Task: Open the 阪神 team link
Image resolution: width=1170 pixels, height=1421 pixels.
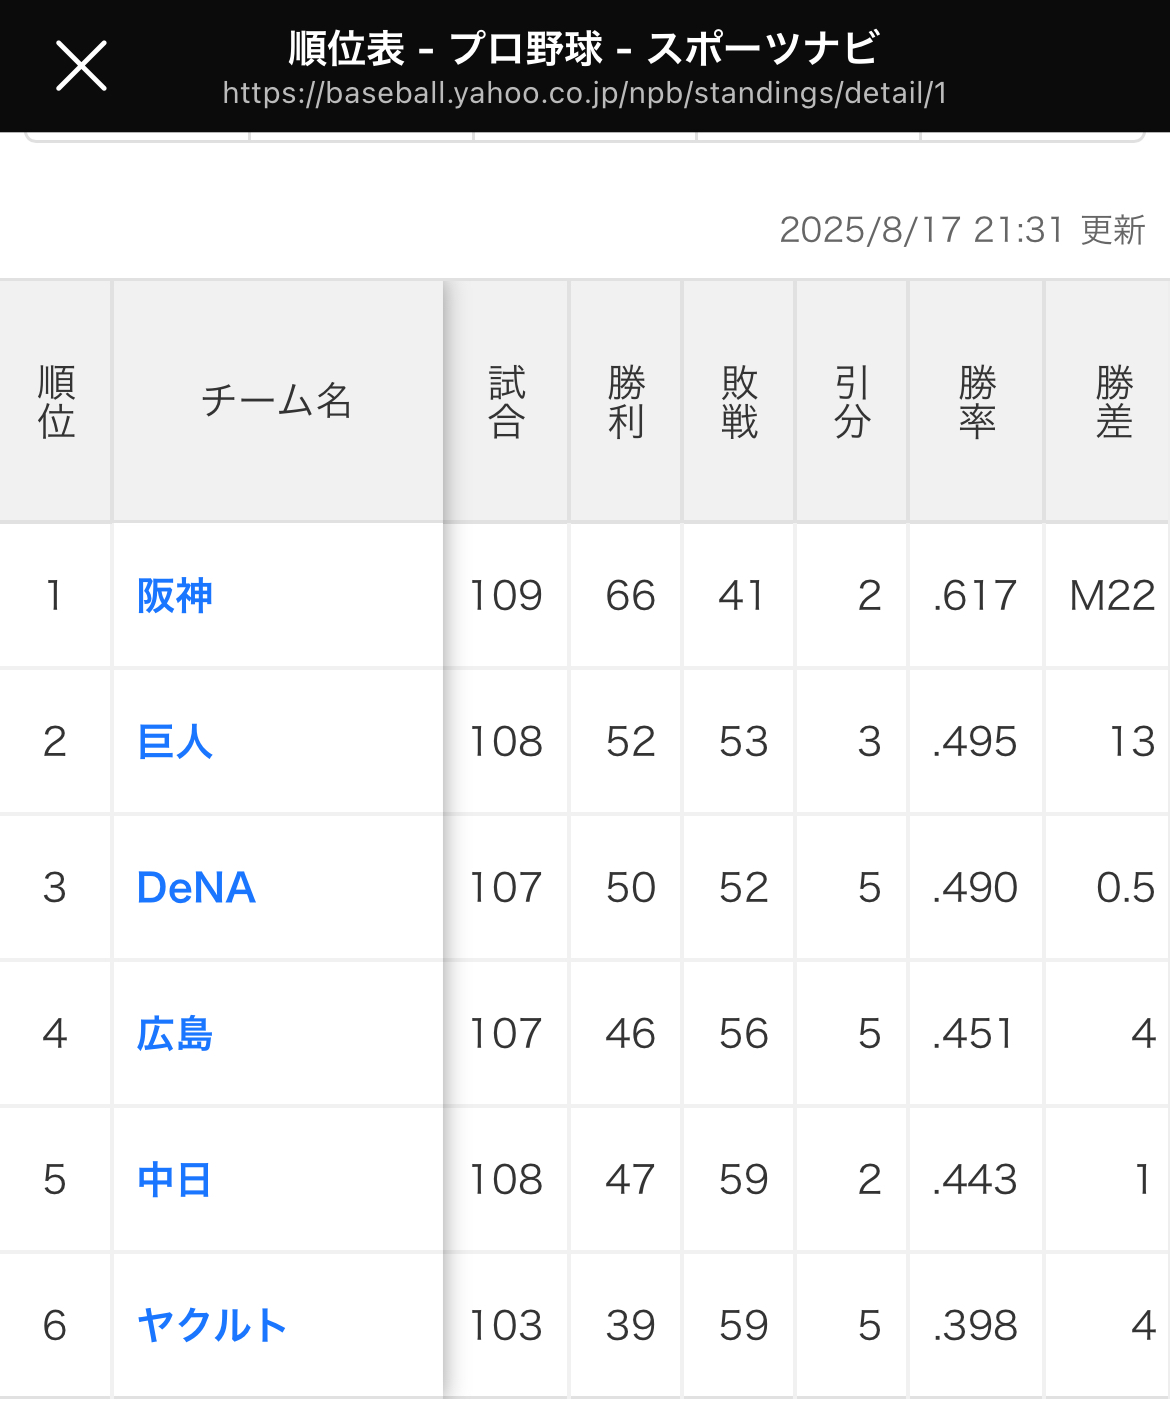Action: coord(175,596)
